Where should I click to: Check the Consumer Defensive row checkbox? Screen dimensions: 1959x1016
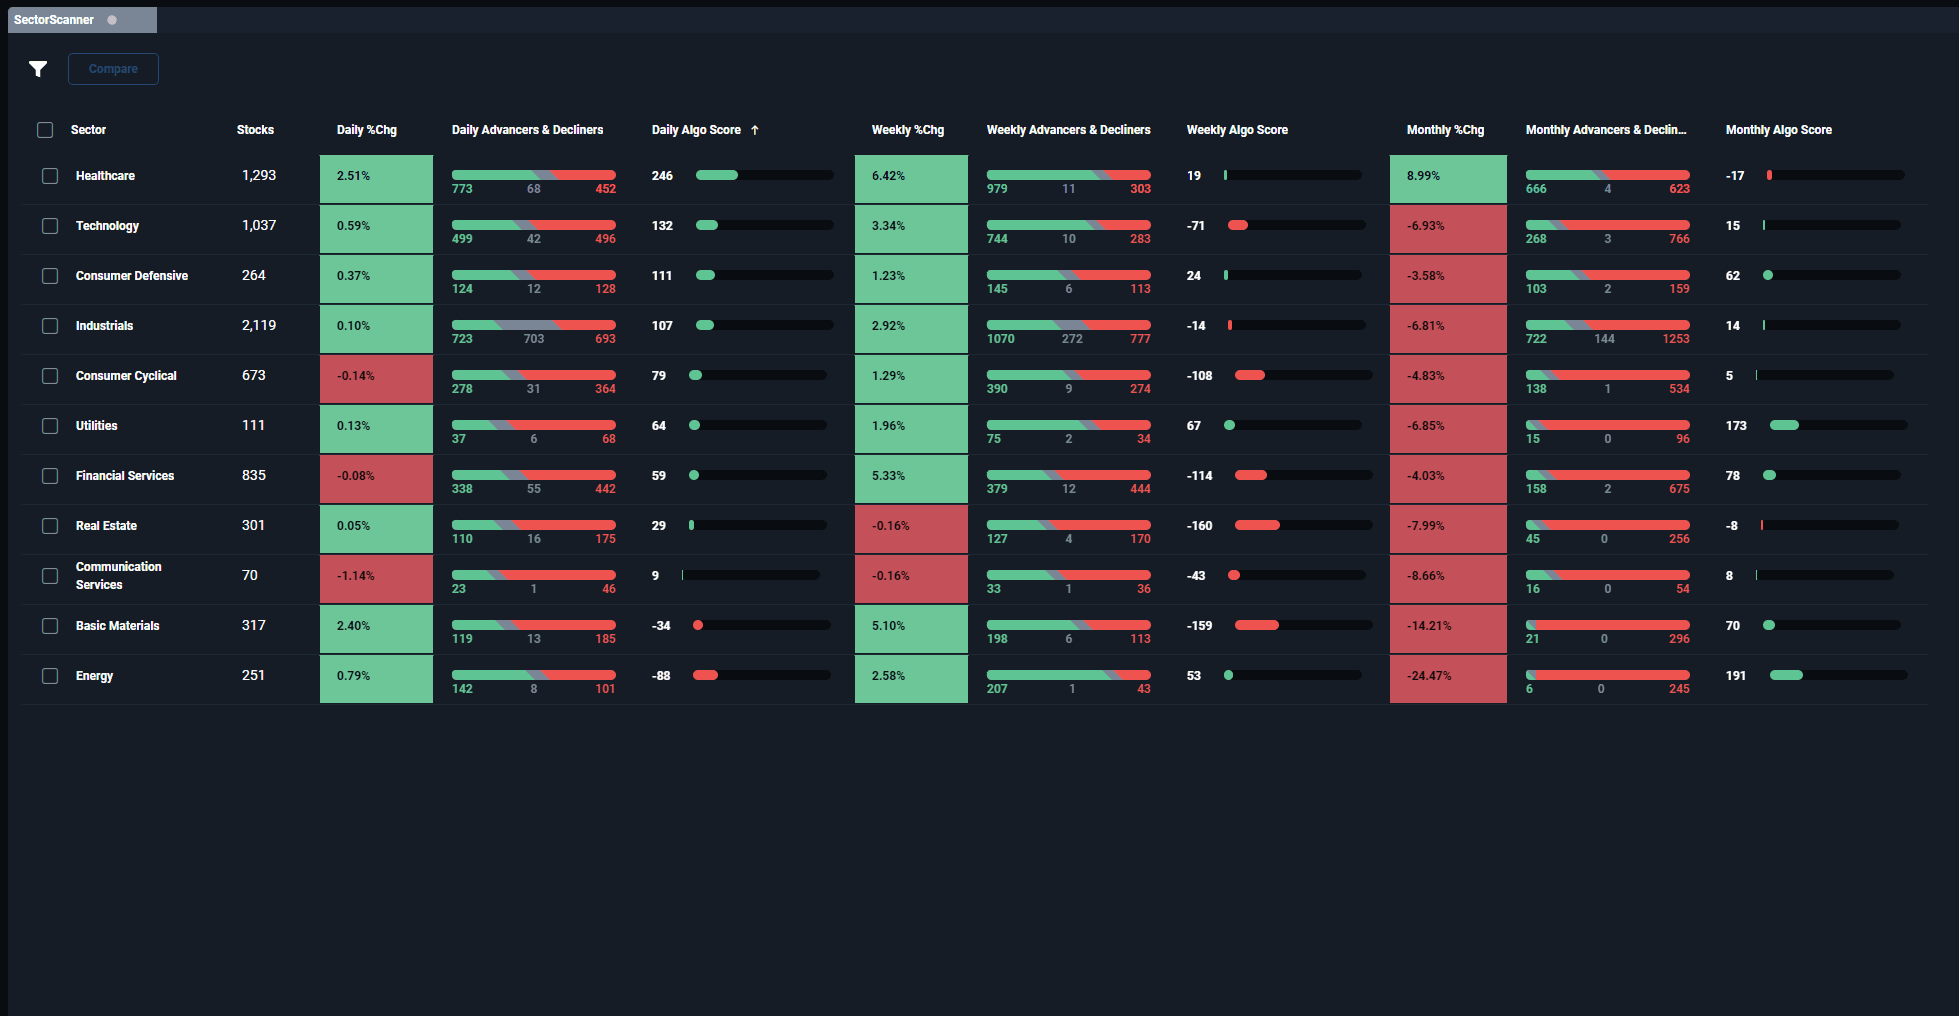click(50, 276)
